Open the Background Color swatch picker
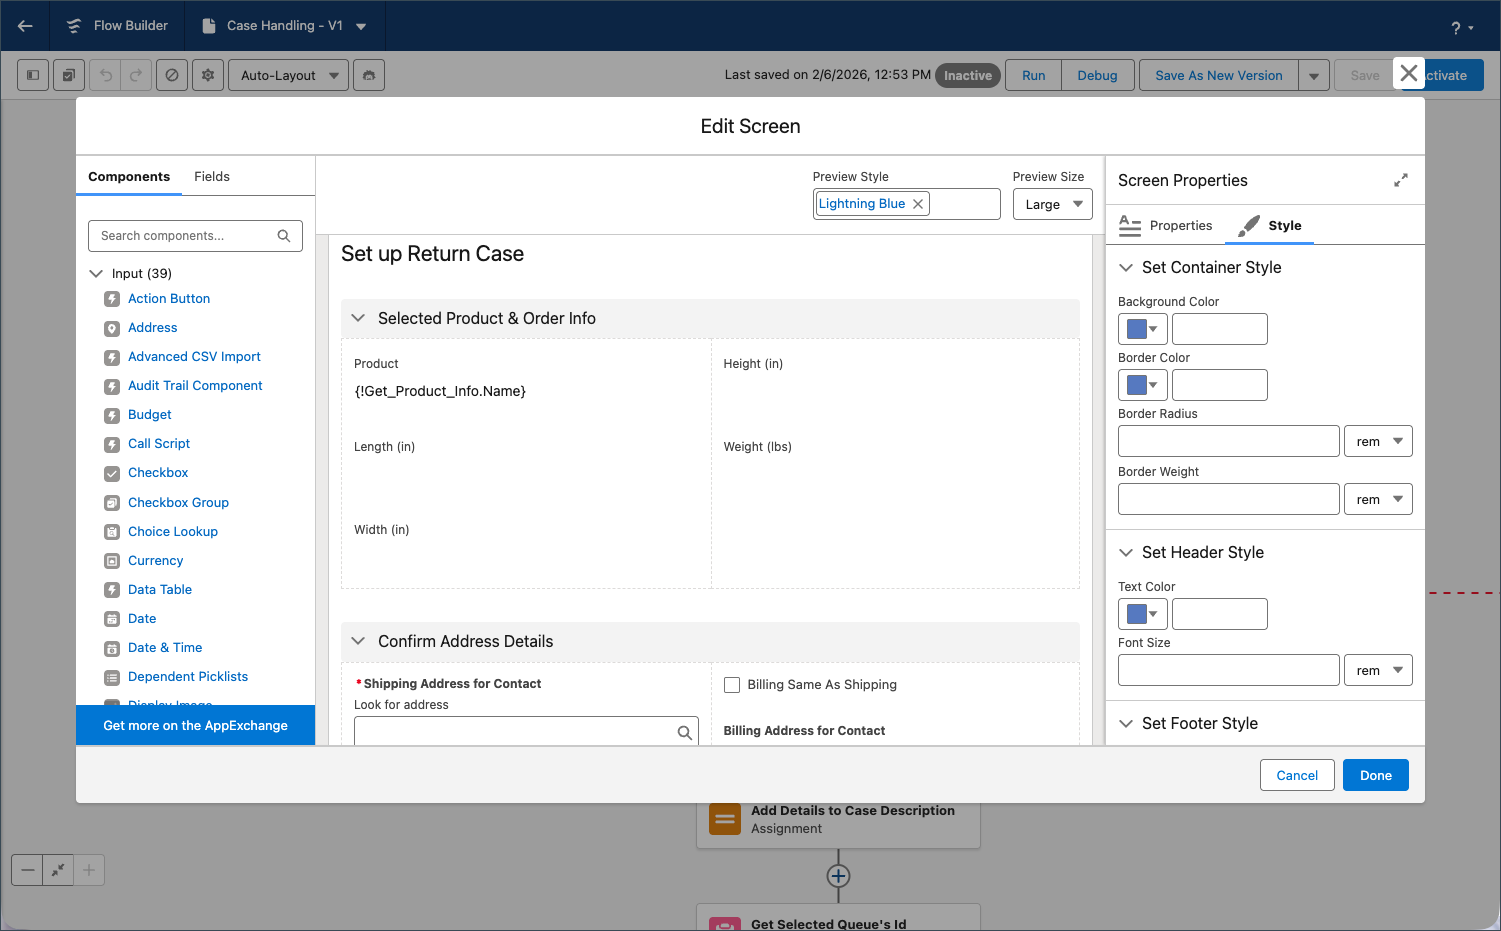Image resolution: width=1501 pixels, height=931 pixels. click(1142, 329)
